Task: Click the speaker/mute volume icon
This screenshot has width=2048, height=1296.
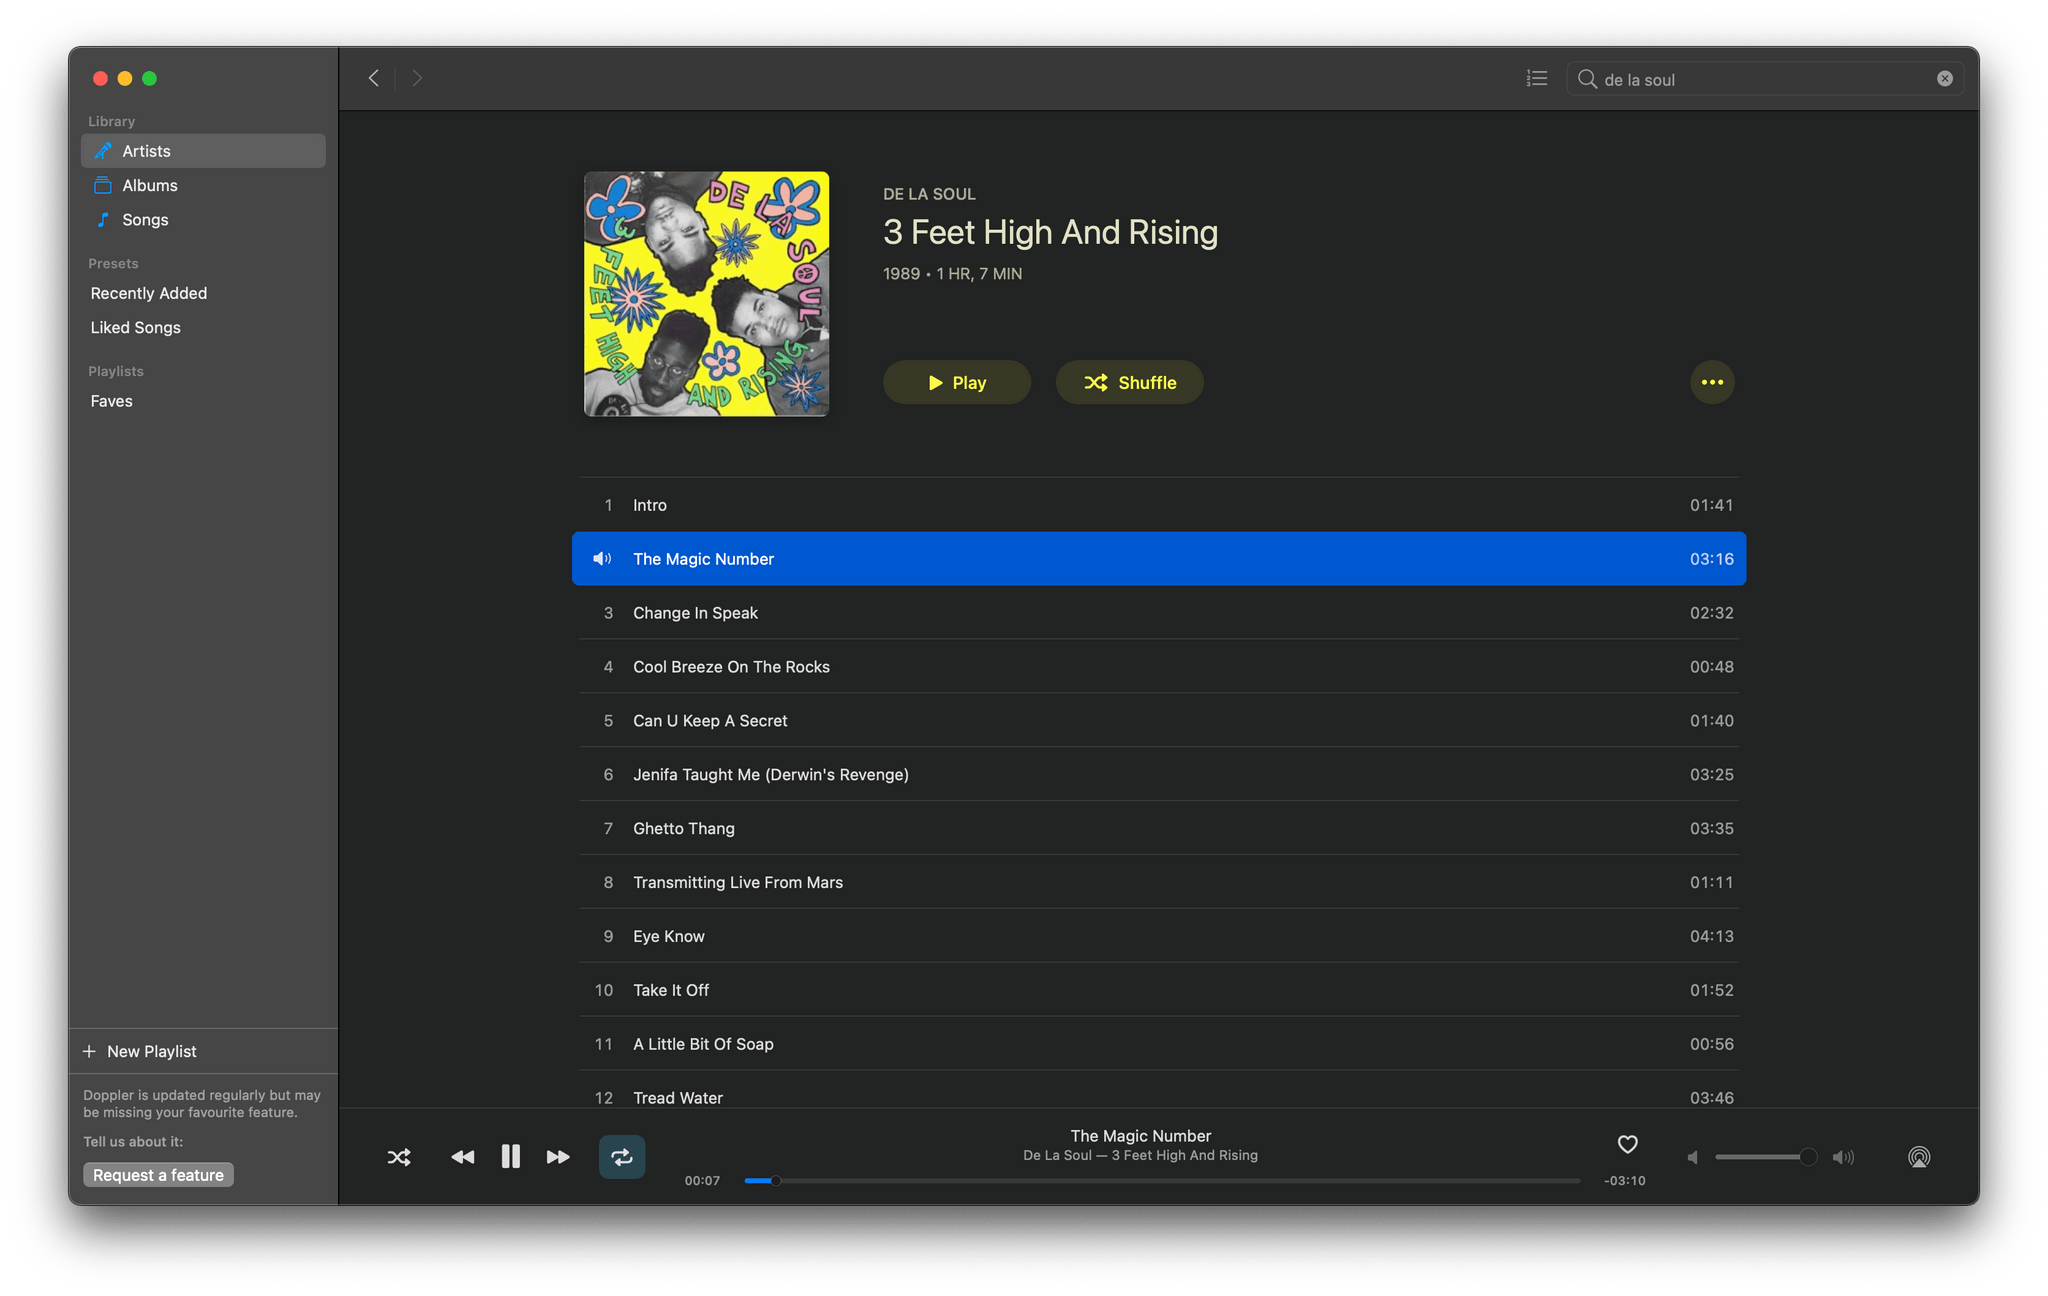Action: (1691, 1157)
